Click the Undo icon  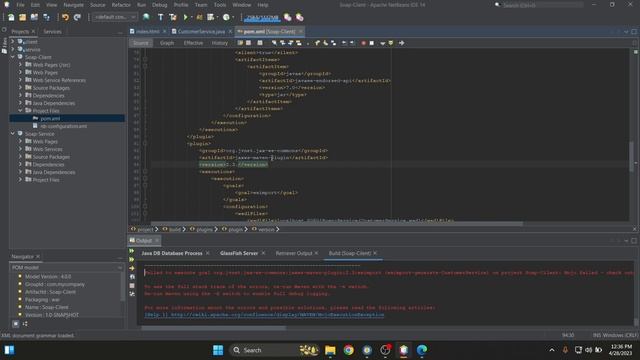65,17
